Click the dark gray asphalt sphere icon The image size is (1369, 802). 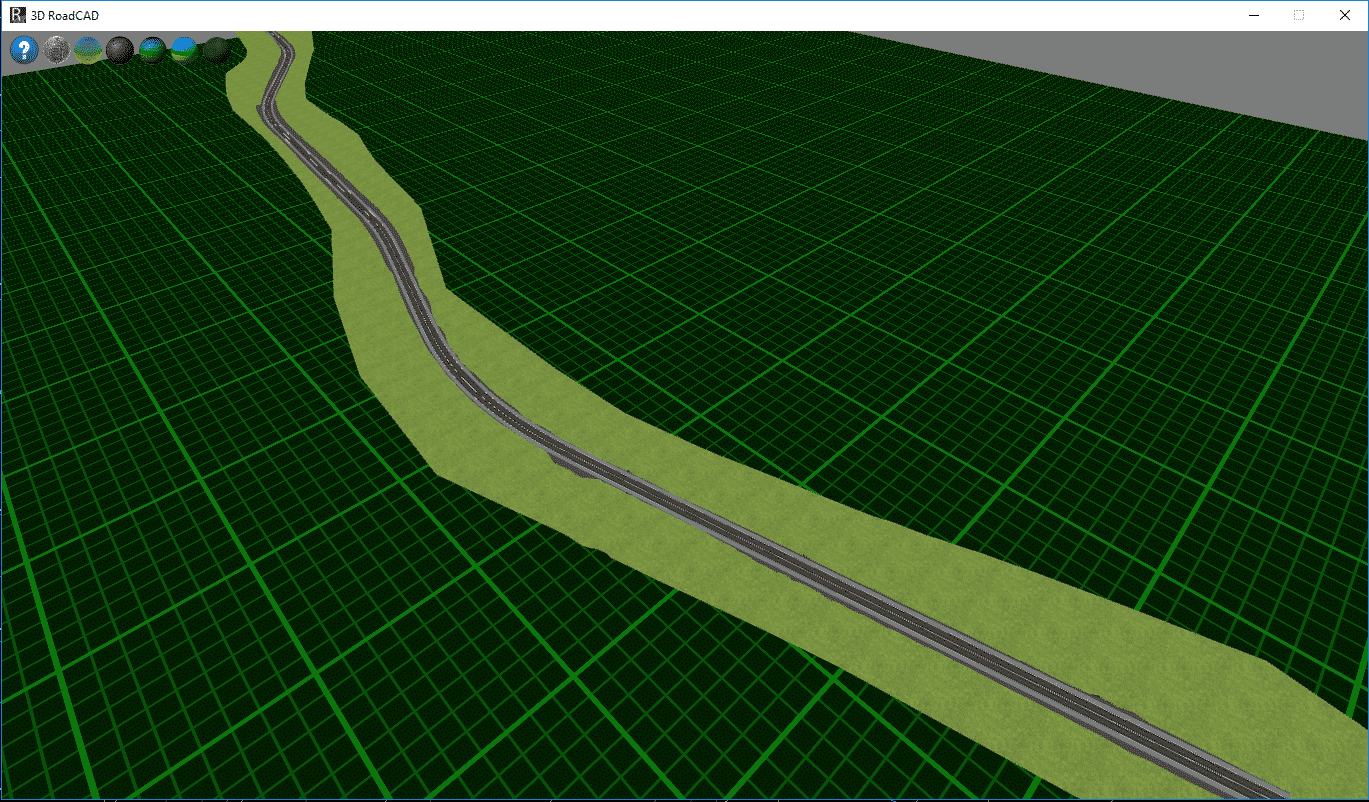(120, 49)
